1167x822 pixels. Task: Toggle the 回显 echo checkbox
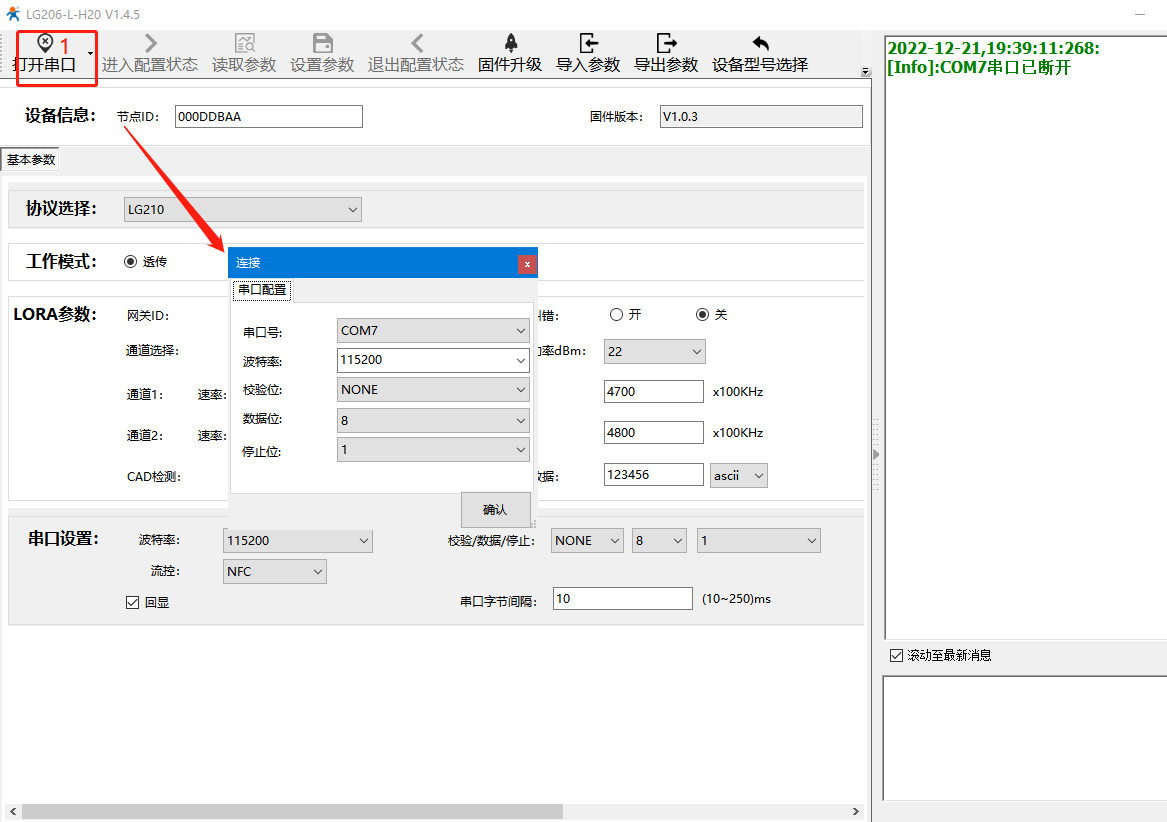pos(133,602)
